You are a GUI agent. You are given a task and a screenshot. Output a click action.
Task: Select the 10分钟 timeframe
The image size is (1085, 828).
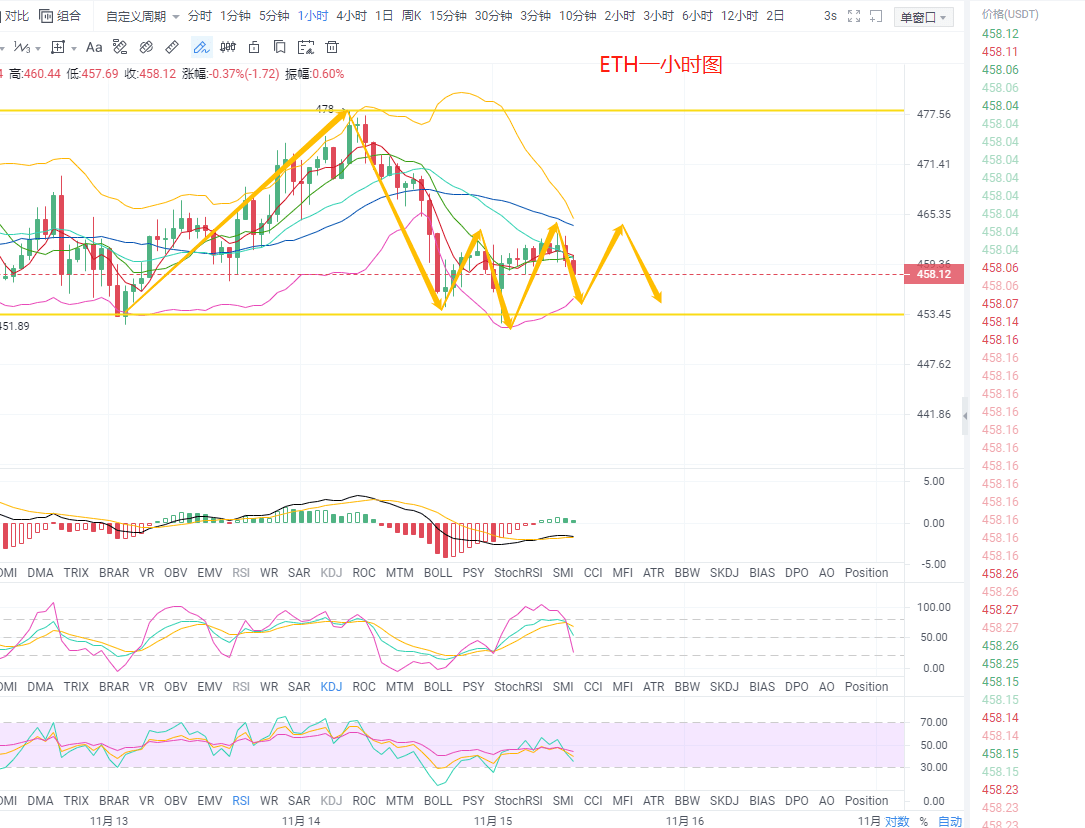pyautogui.click(x=578, y=16)
